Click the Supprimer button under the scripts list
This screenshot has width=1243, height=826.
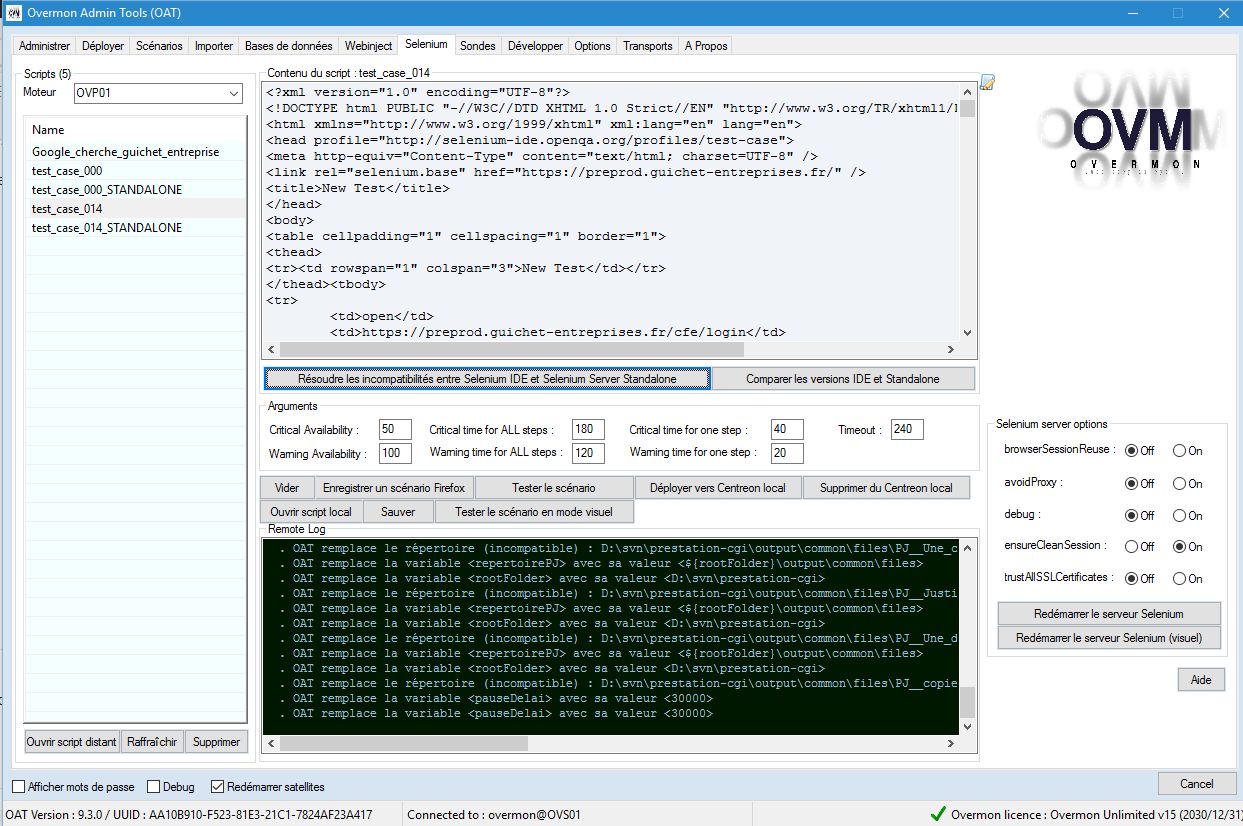tap(216, 742)
